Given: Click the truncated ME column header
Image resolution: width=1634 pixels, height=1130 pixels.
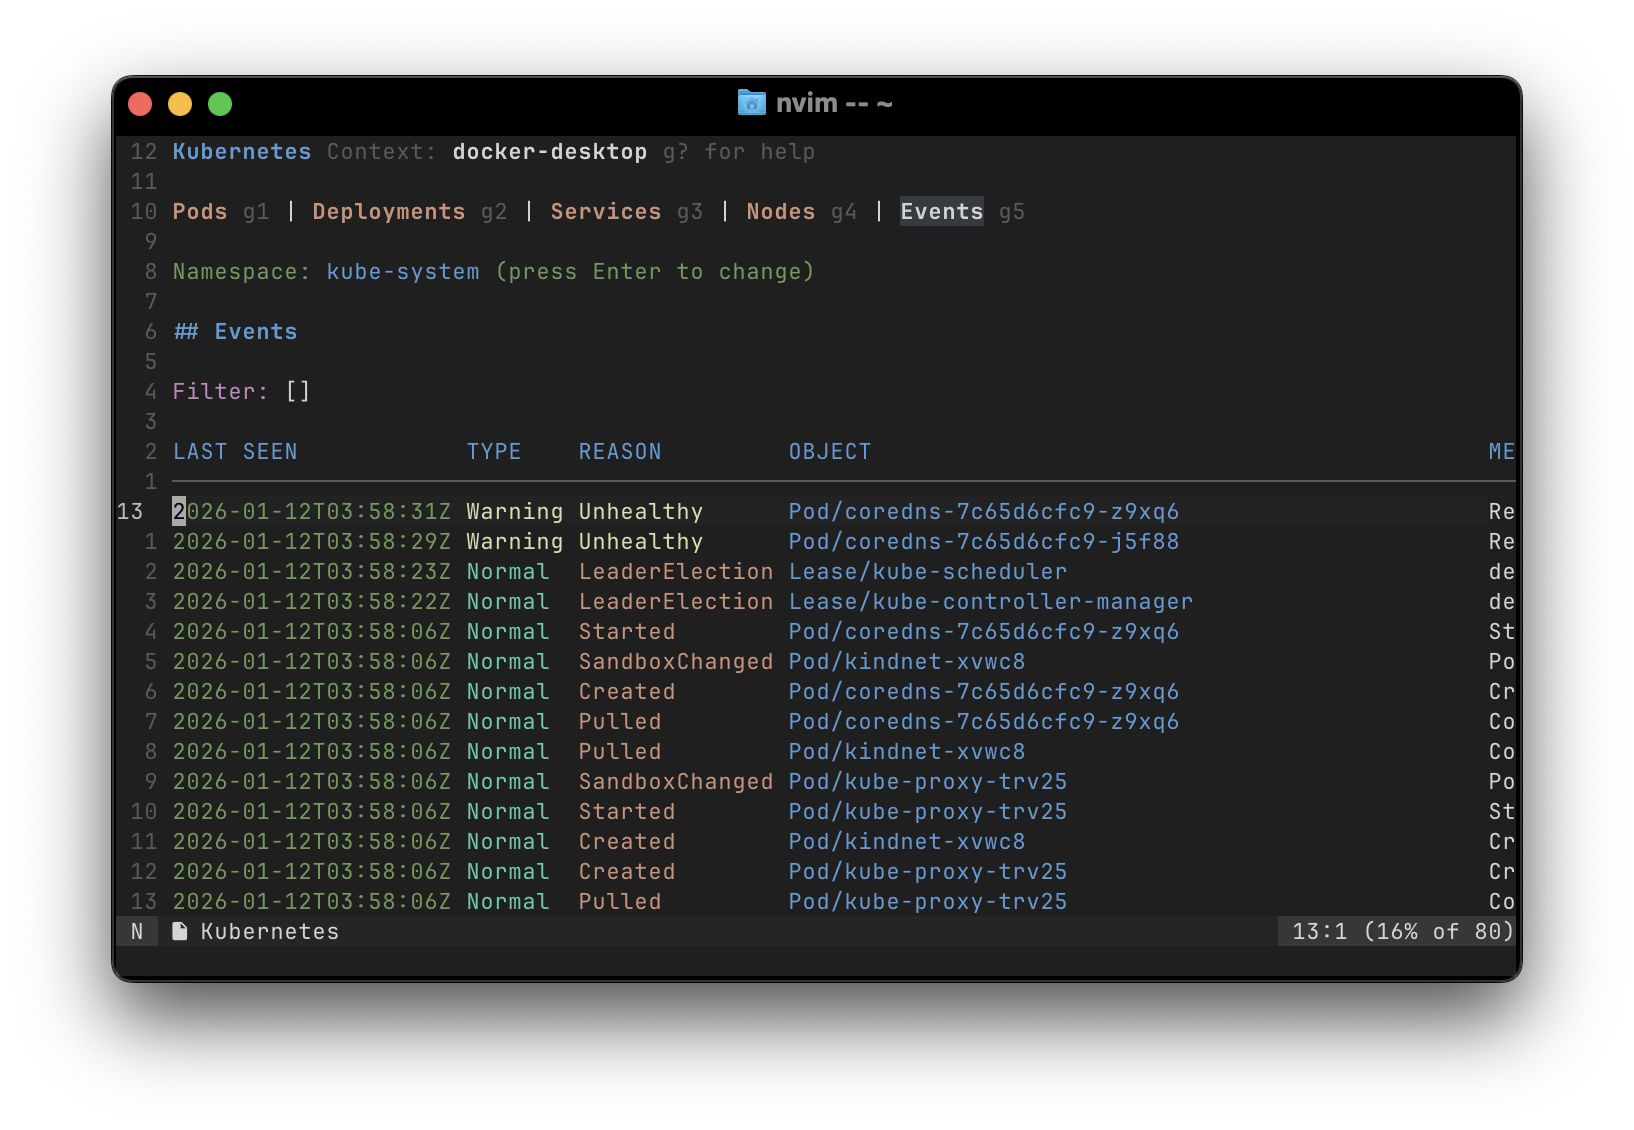Looking at the screenshot, I should [1501, 452].
